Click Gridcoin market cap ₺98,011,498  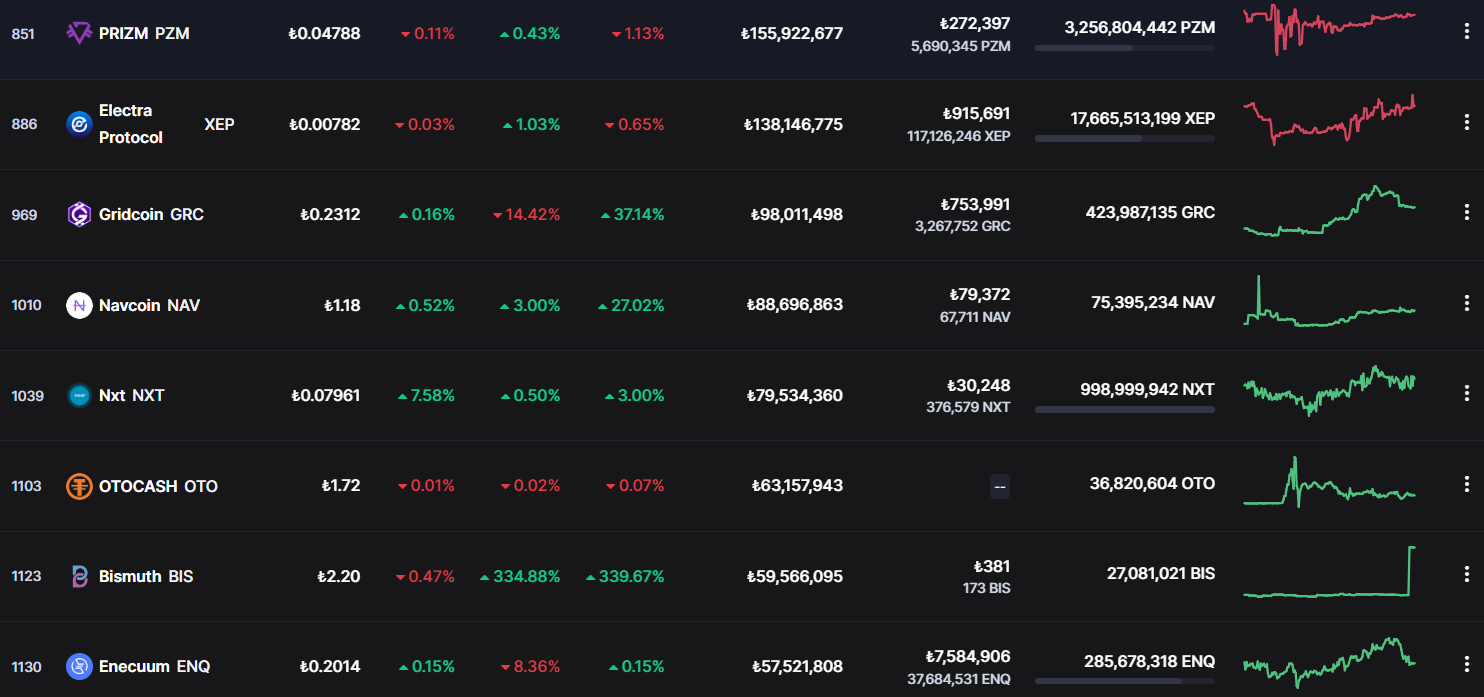(x=796, y=214)
